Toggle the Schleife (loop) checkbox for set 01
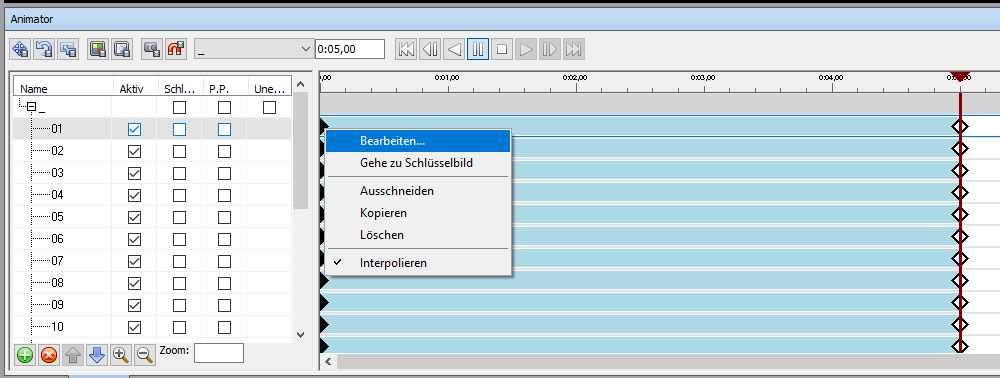This screenshot has height=378, width=1000. 179,129
